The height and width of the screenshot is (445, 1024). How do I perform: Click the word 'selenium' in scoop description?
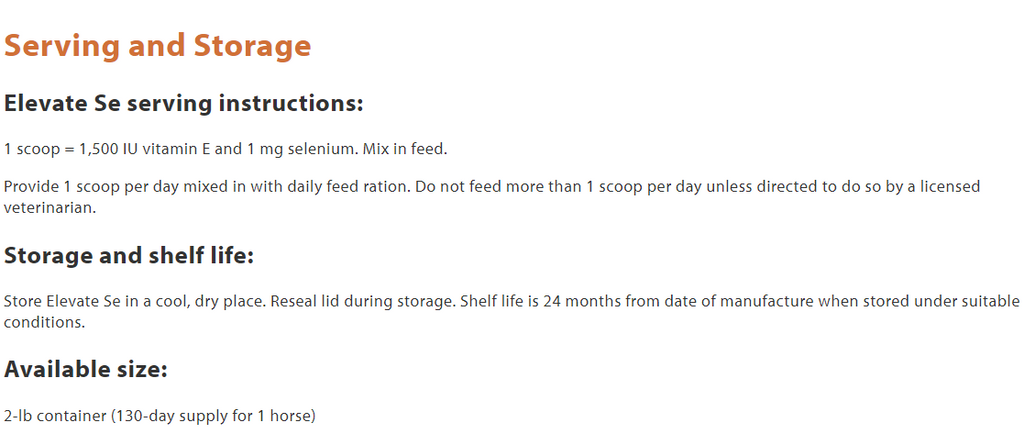[324, 149]
